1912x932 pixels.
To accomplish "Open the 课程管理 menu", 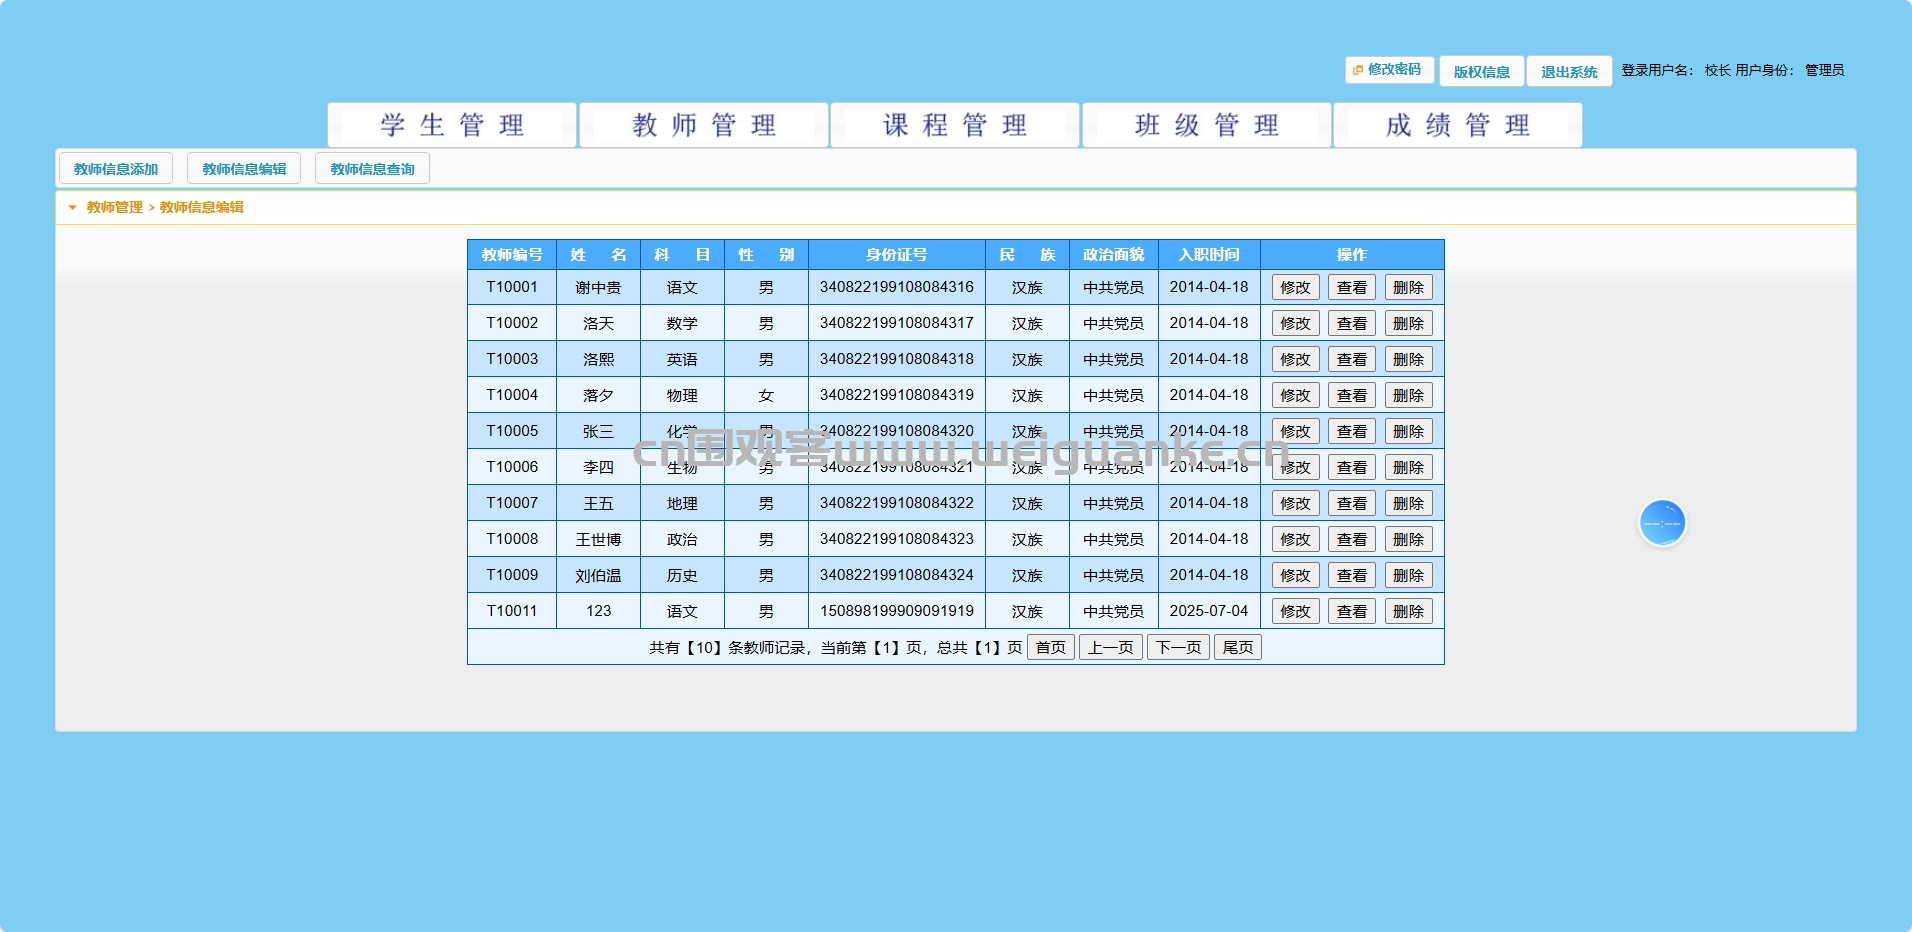I will pyautogui.click(x=955, y=125).
